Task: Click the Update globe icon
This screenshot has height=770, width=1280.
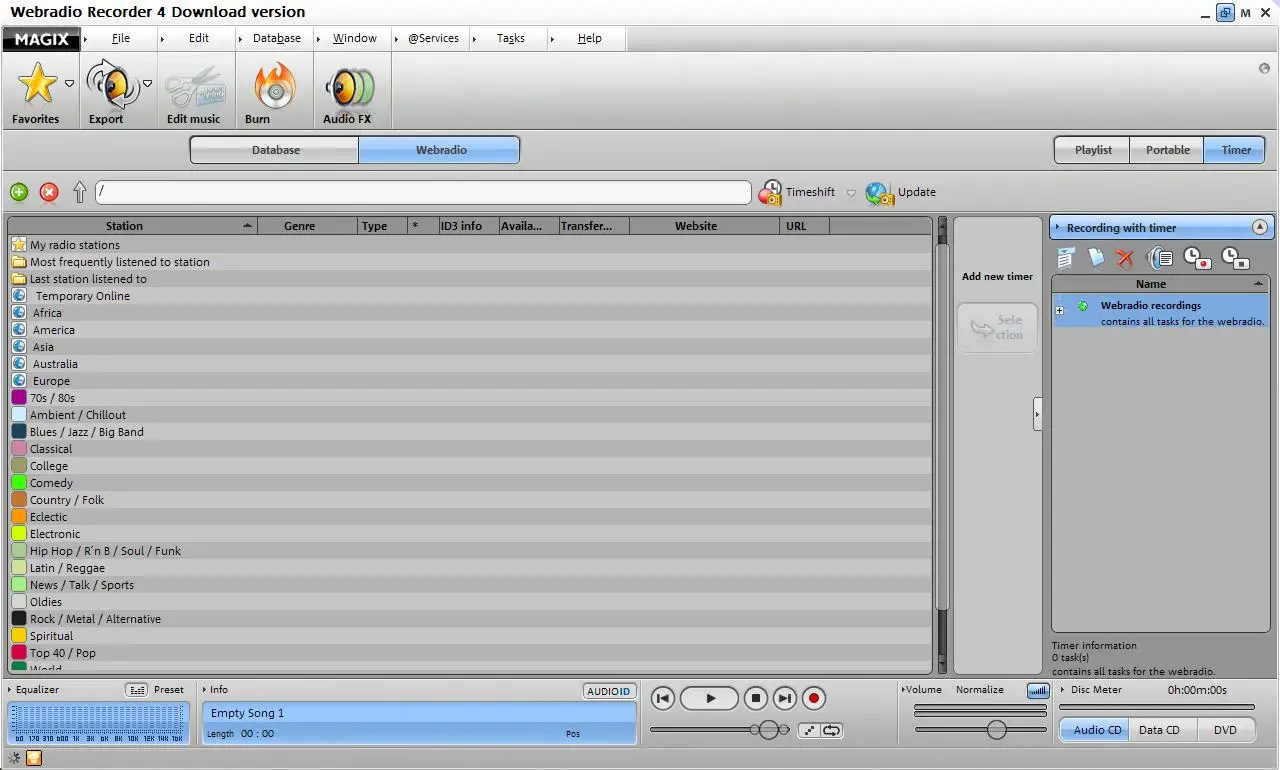Action: 879,192
